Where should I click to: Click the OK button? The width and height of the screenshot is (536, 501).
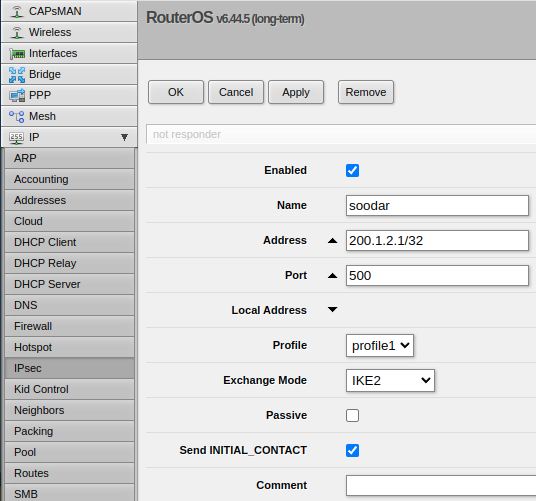(x=176, y=92)
